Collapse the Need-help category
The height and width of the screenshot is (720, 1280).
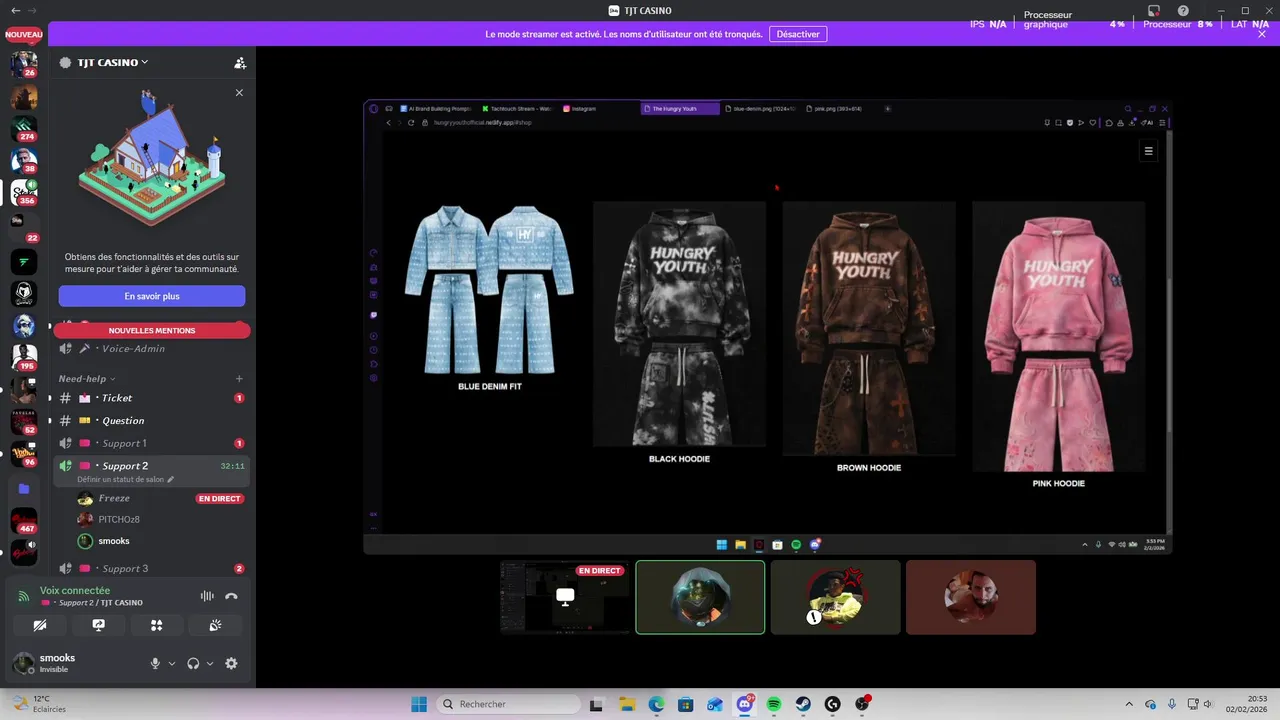[87, 379]
